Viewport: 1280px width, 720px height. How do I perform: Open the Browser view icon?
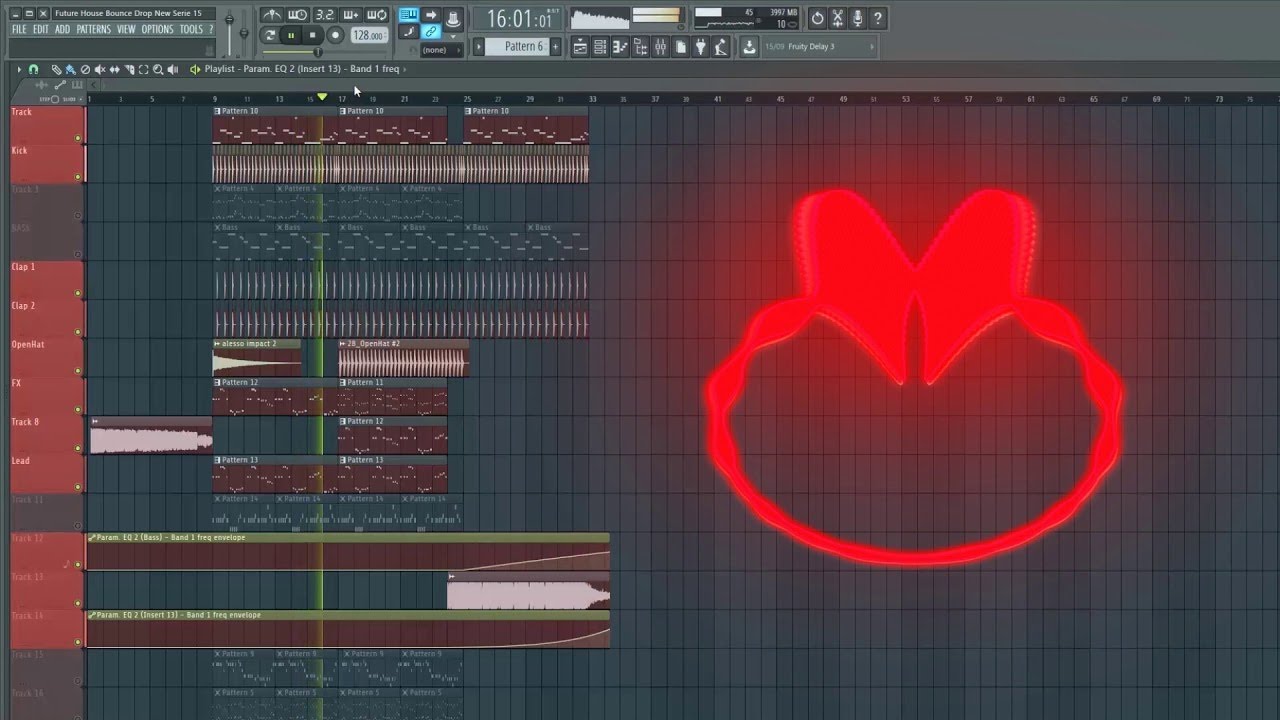(640, 46)
